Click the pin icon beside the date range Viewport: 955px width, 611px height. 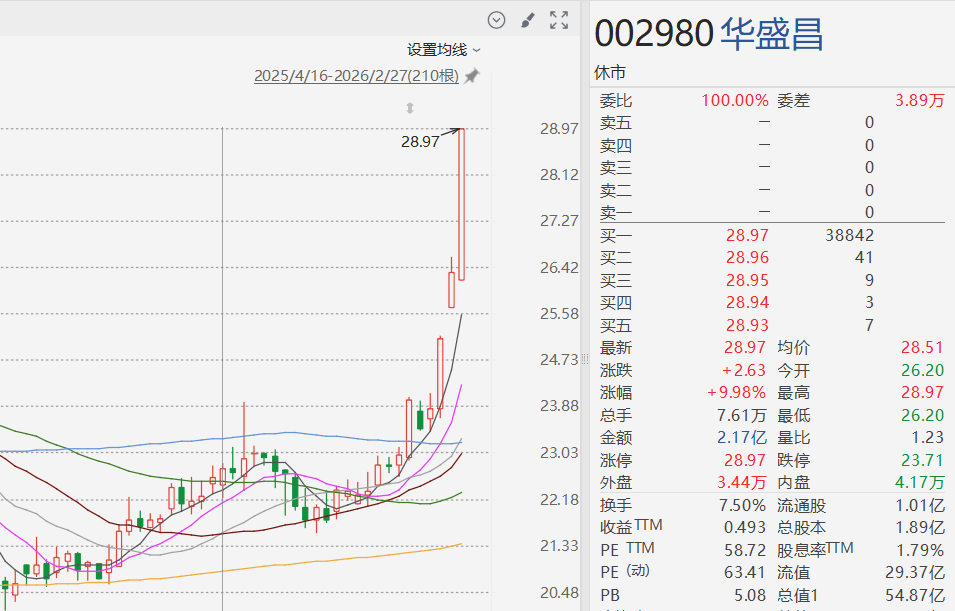[472, 76]
